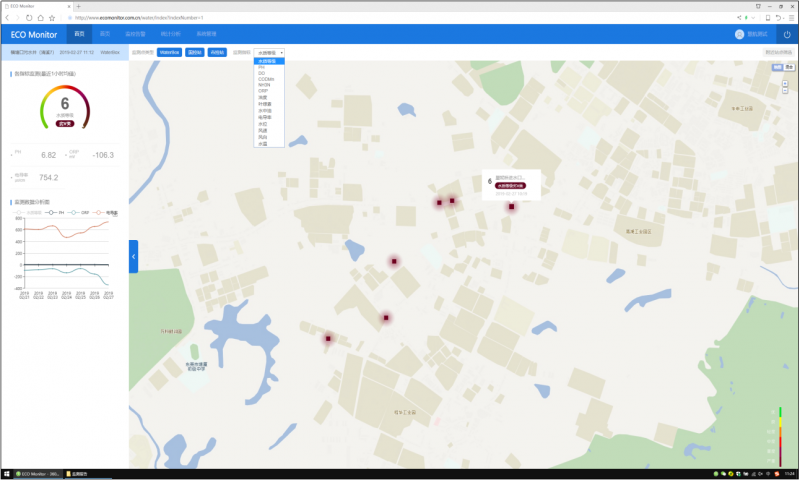Click the water quality gauge showing 6
The height and width of the screenshot is (480, 800).
(65, 107)
